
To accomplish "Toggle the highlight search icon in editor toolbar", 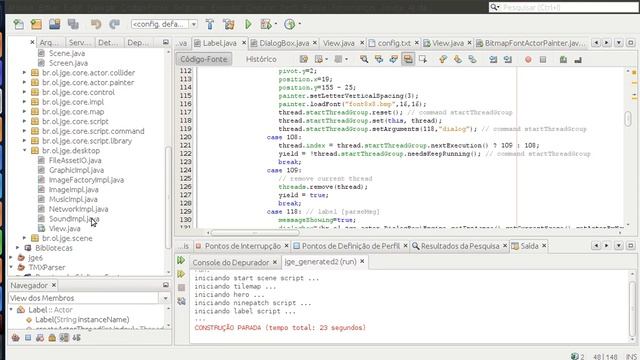I will click(408, 59).
